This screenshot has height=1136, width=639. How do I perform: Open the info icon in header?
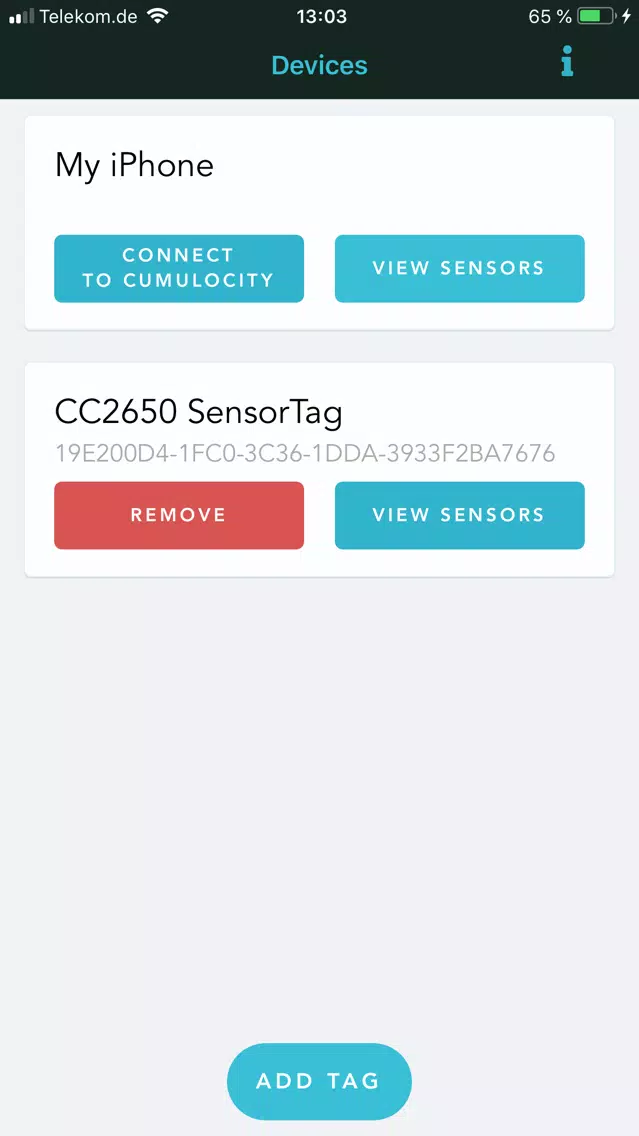[567, 62]
